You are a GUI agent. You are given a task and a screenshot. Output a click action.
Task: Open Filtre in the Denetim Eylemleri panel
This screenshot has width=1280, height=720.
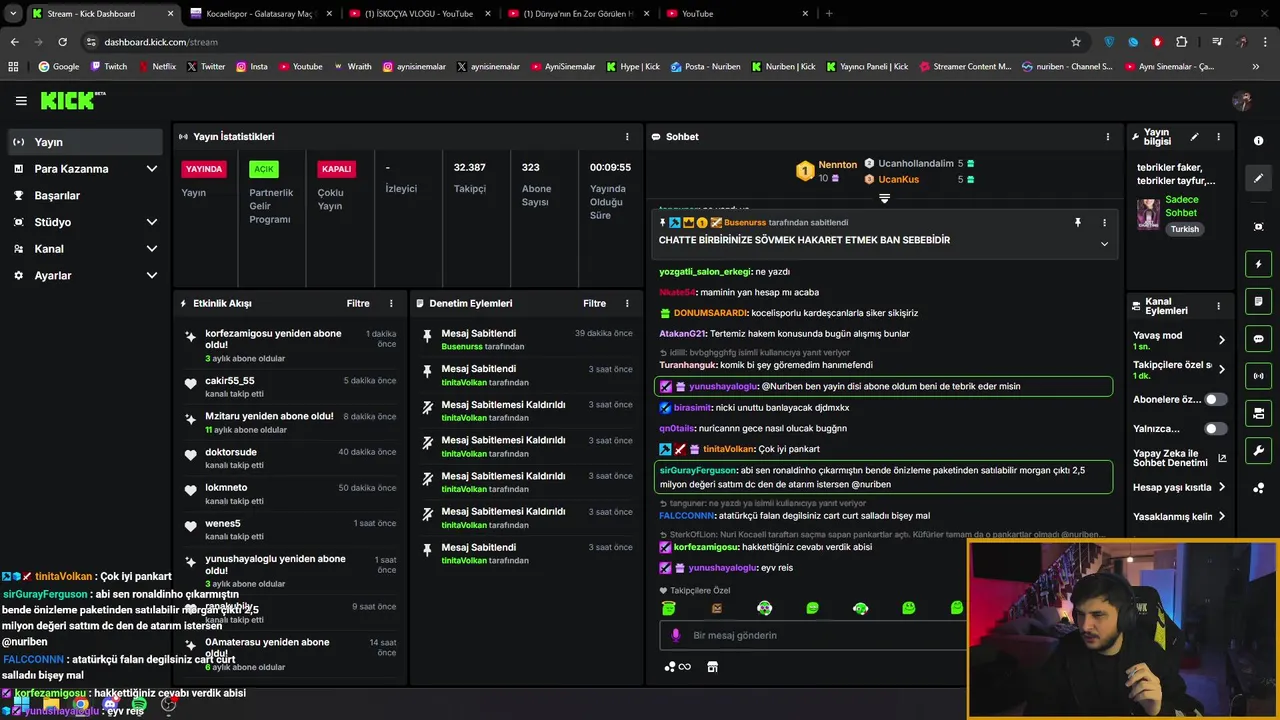(x=594, y=303)
